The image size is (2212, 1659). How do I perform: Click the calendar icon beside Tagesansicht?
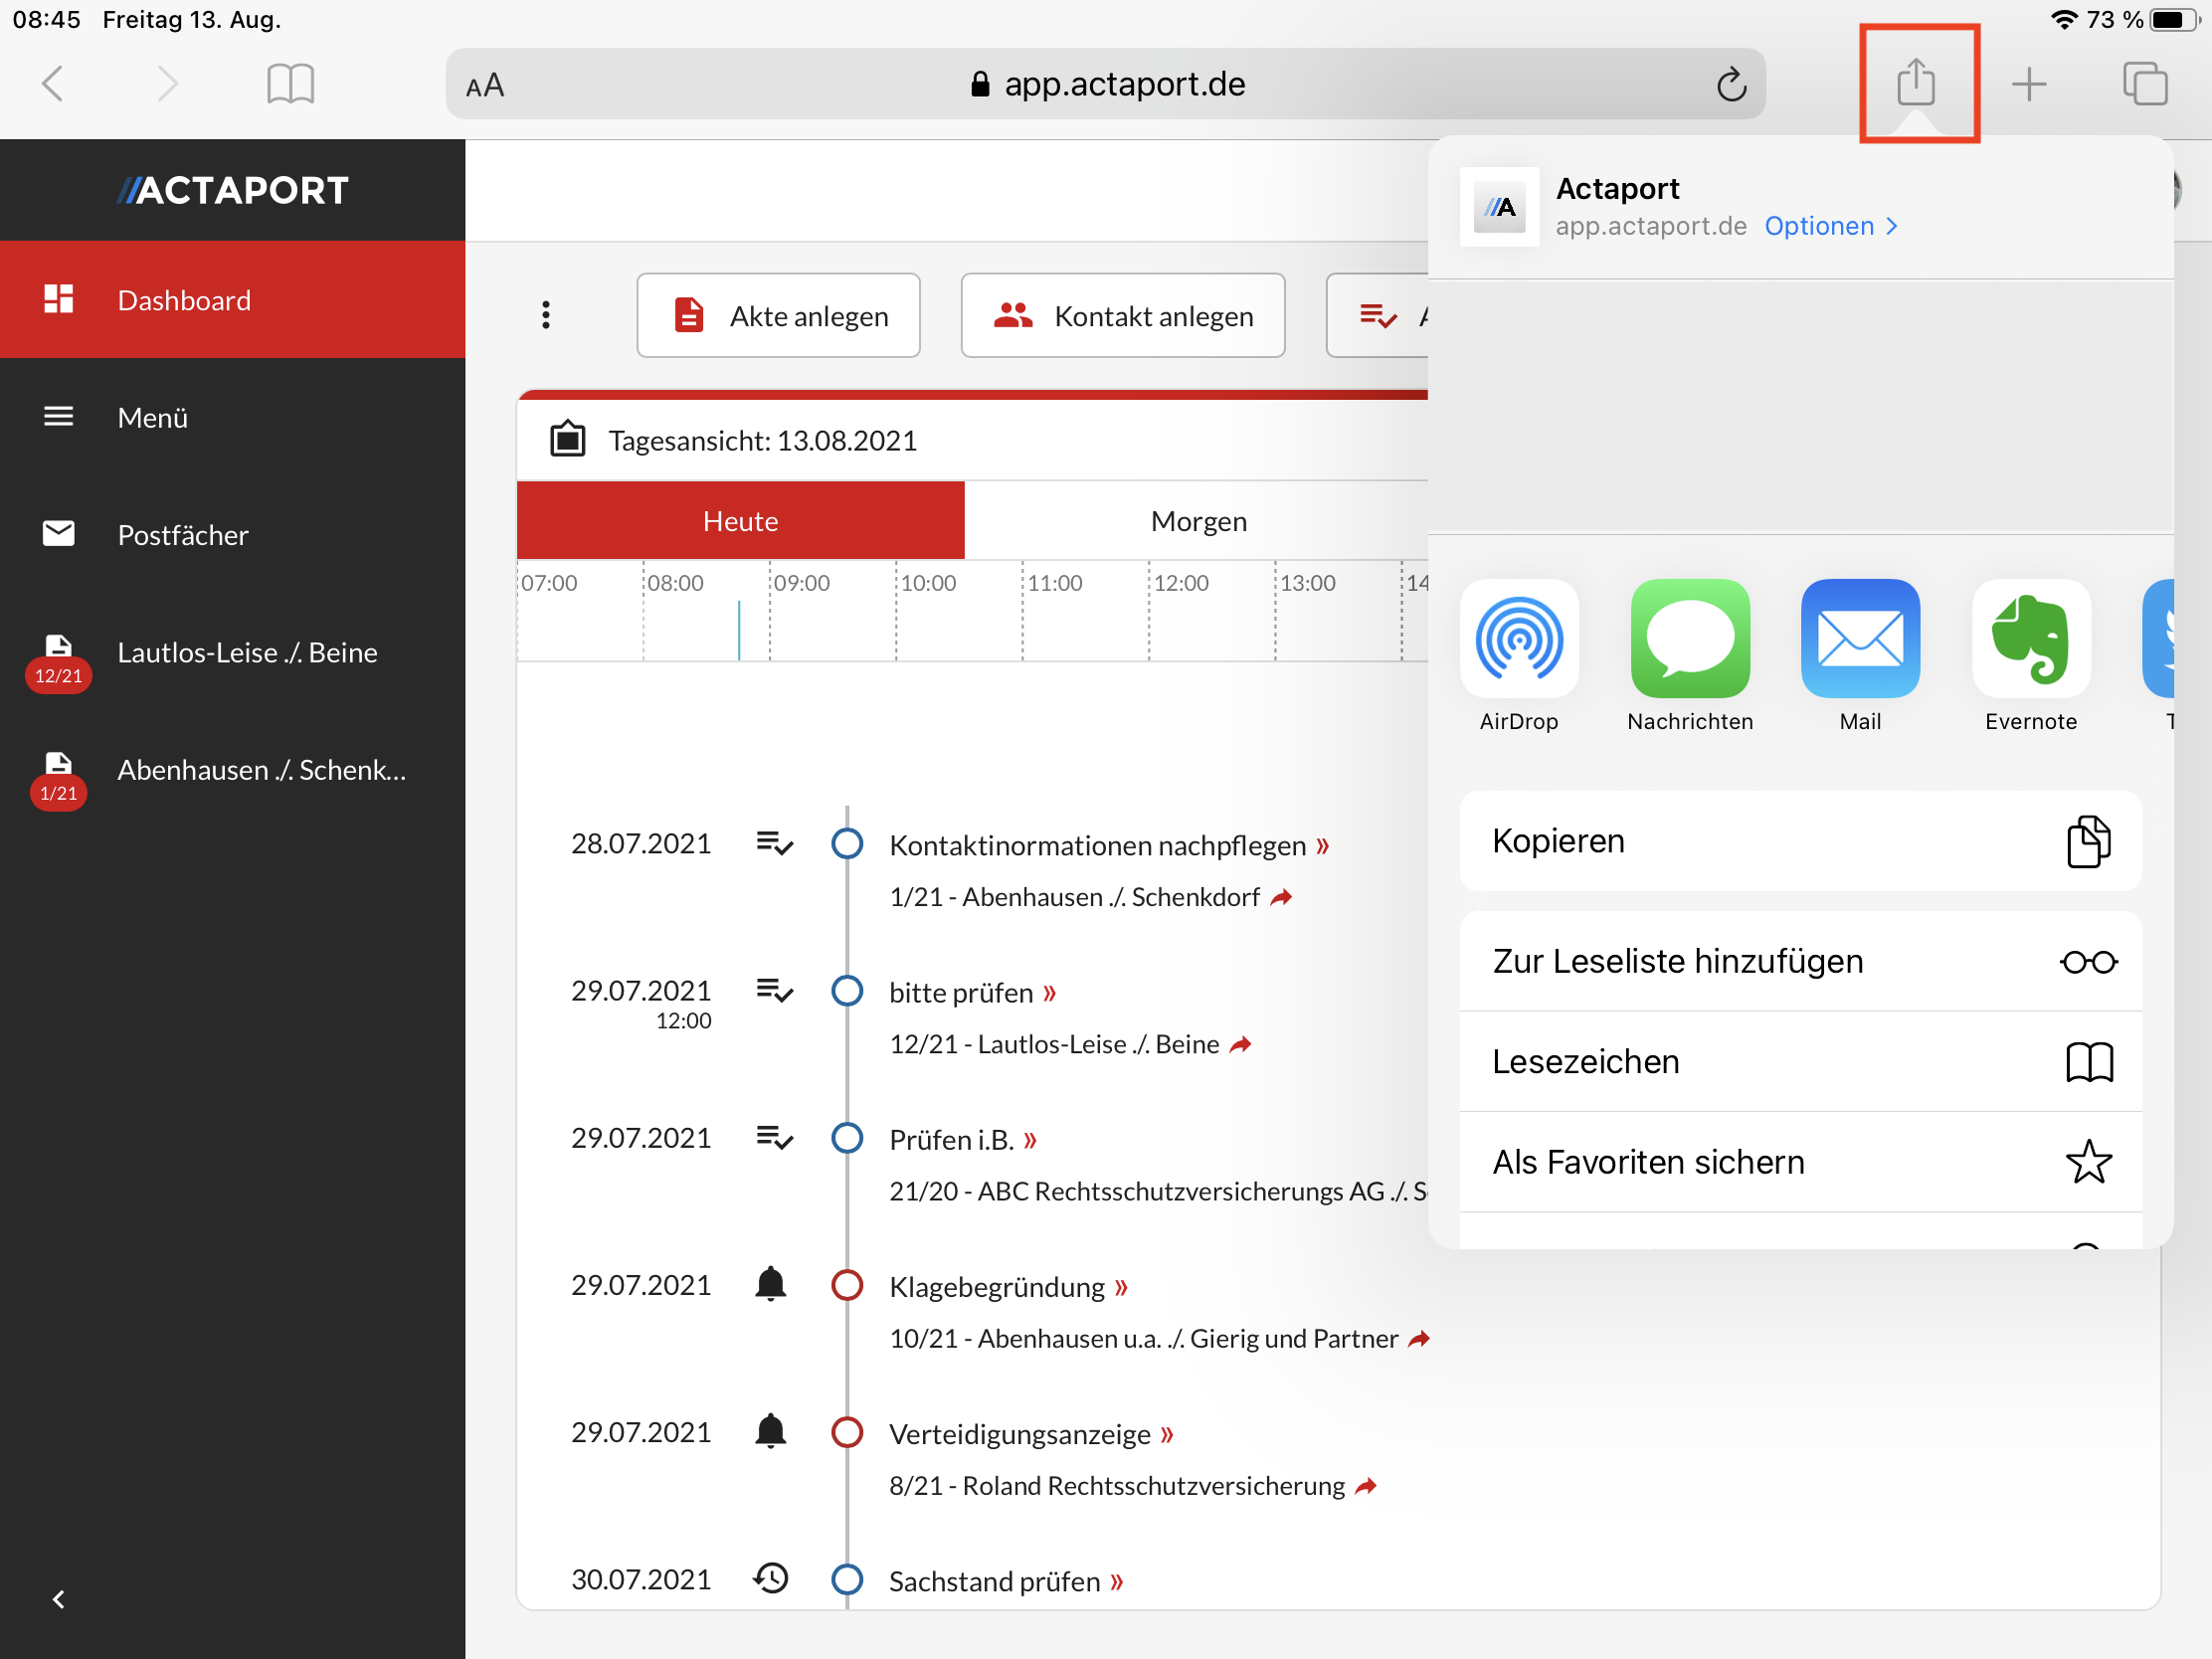tap(568, 439)
